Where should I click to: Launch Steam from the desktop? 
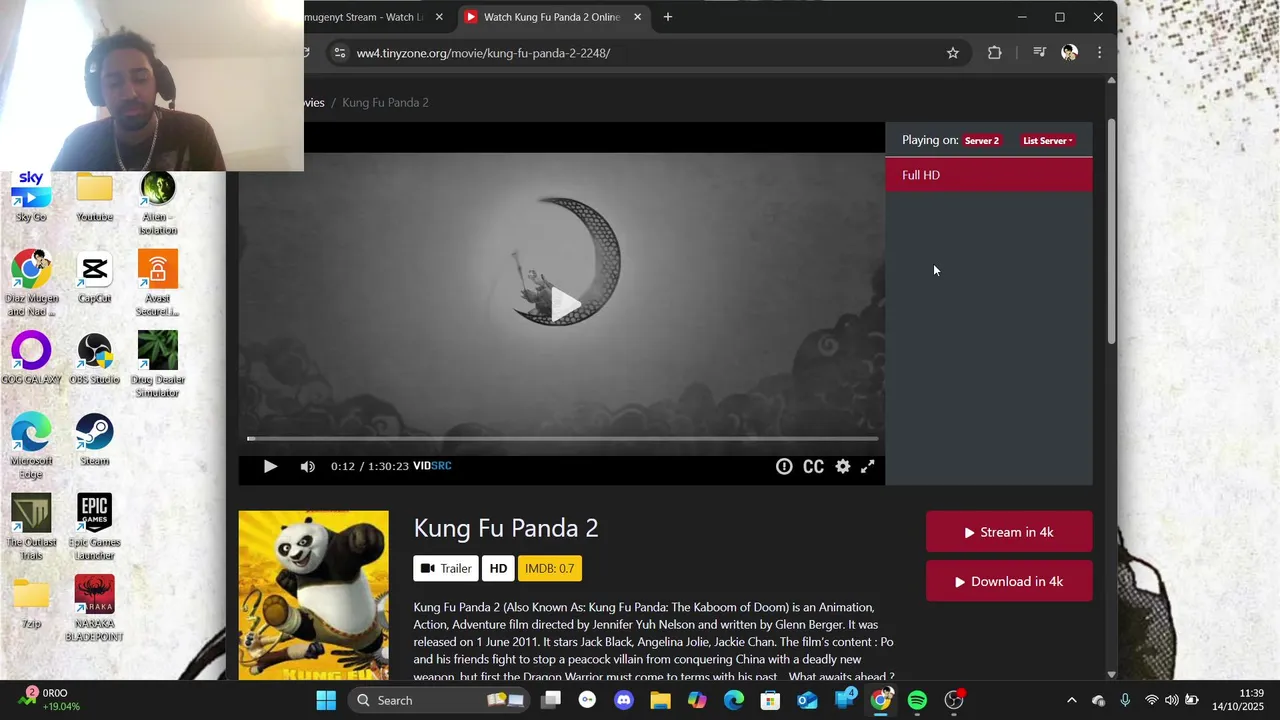click(94, 440)
